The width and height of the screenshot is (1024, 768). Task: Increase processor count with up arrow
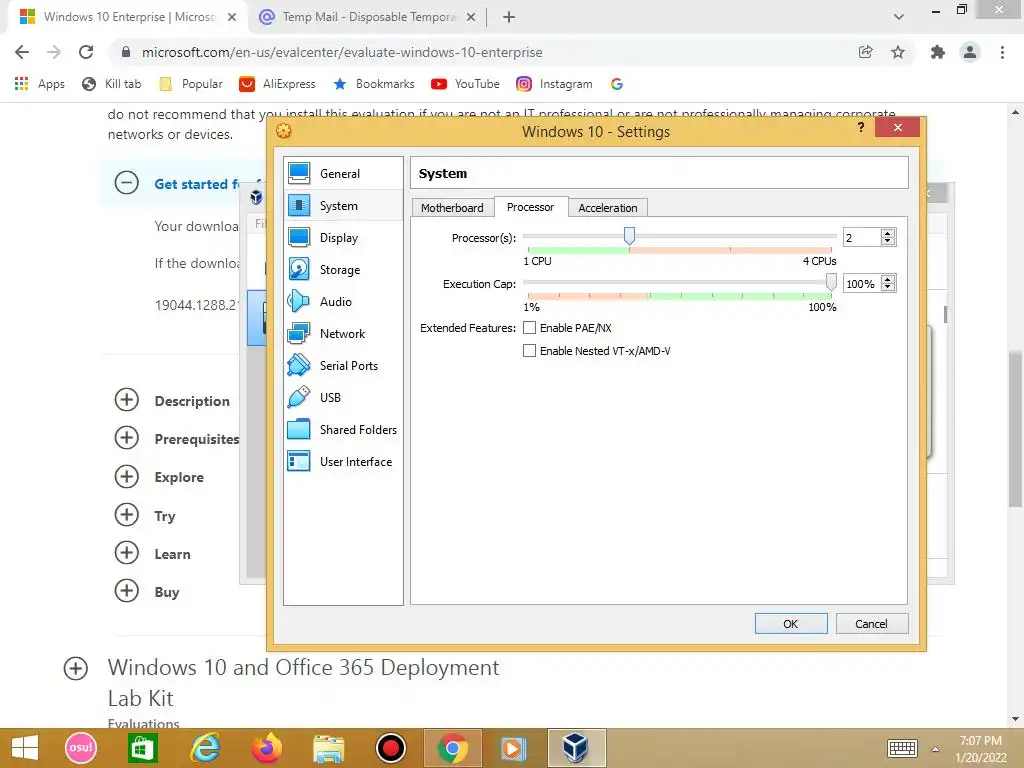888,233
